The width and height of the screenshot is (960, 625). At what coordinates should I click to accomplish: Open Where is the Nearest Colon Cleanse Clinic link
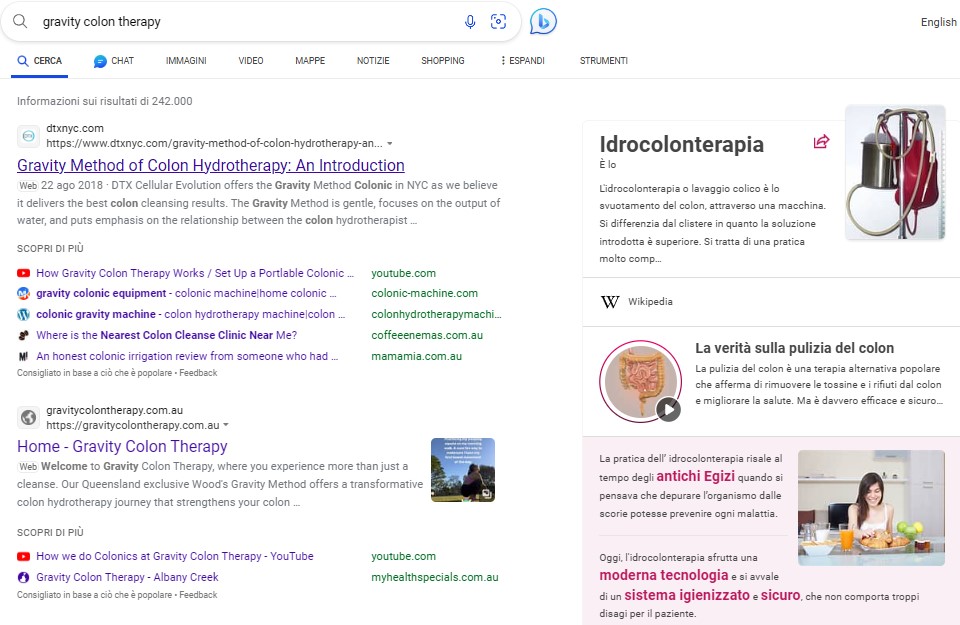pos(167,335)
